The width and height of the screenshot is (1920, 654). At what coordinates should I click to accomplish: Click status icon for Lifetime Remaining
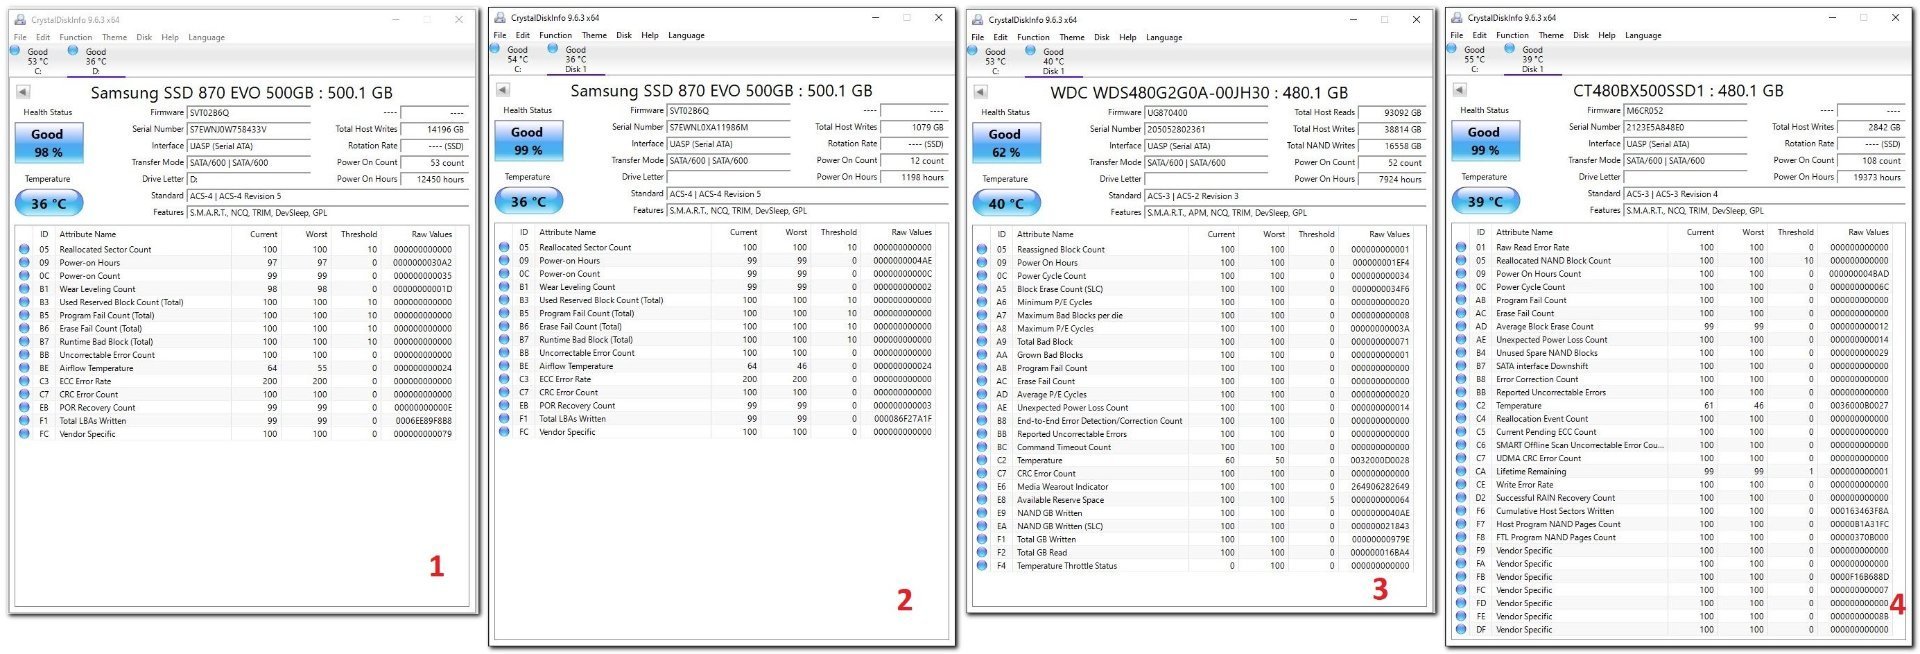1461,471
